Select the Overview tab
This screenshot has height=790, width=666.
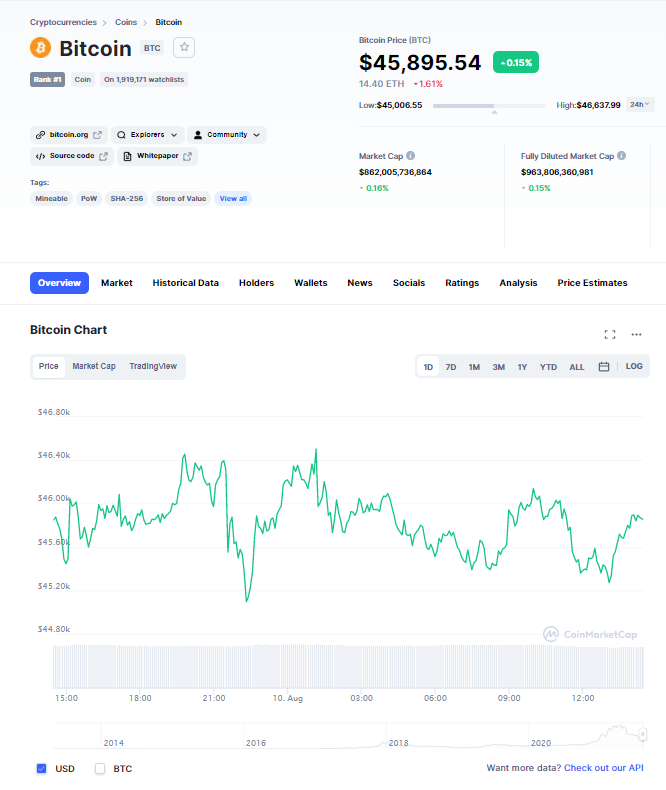pos(59,283)
